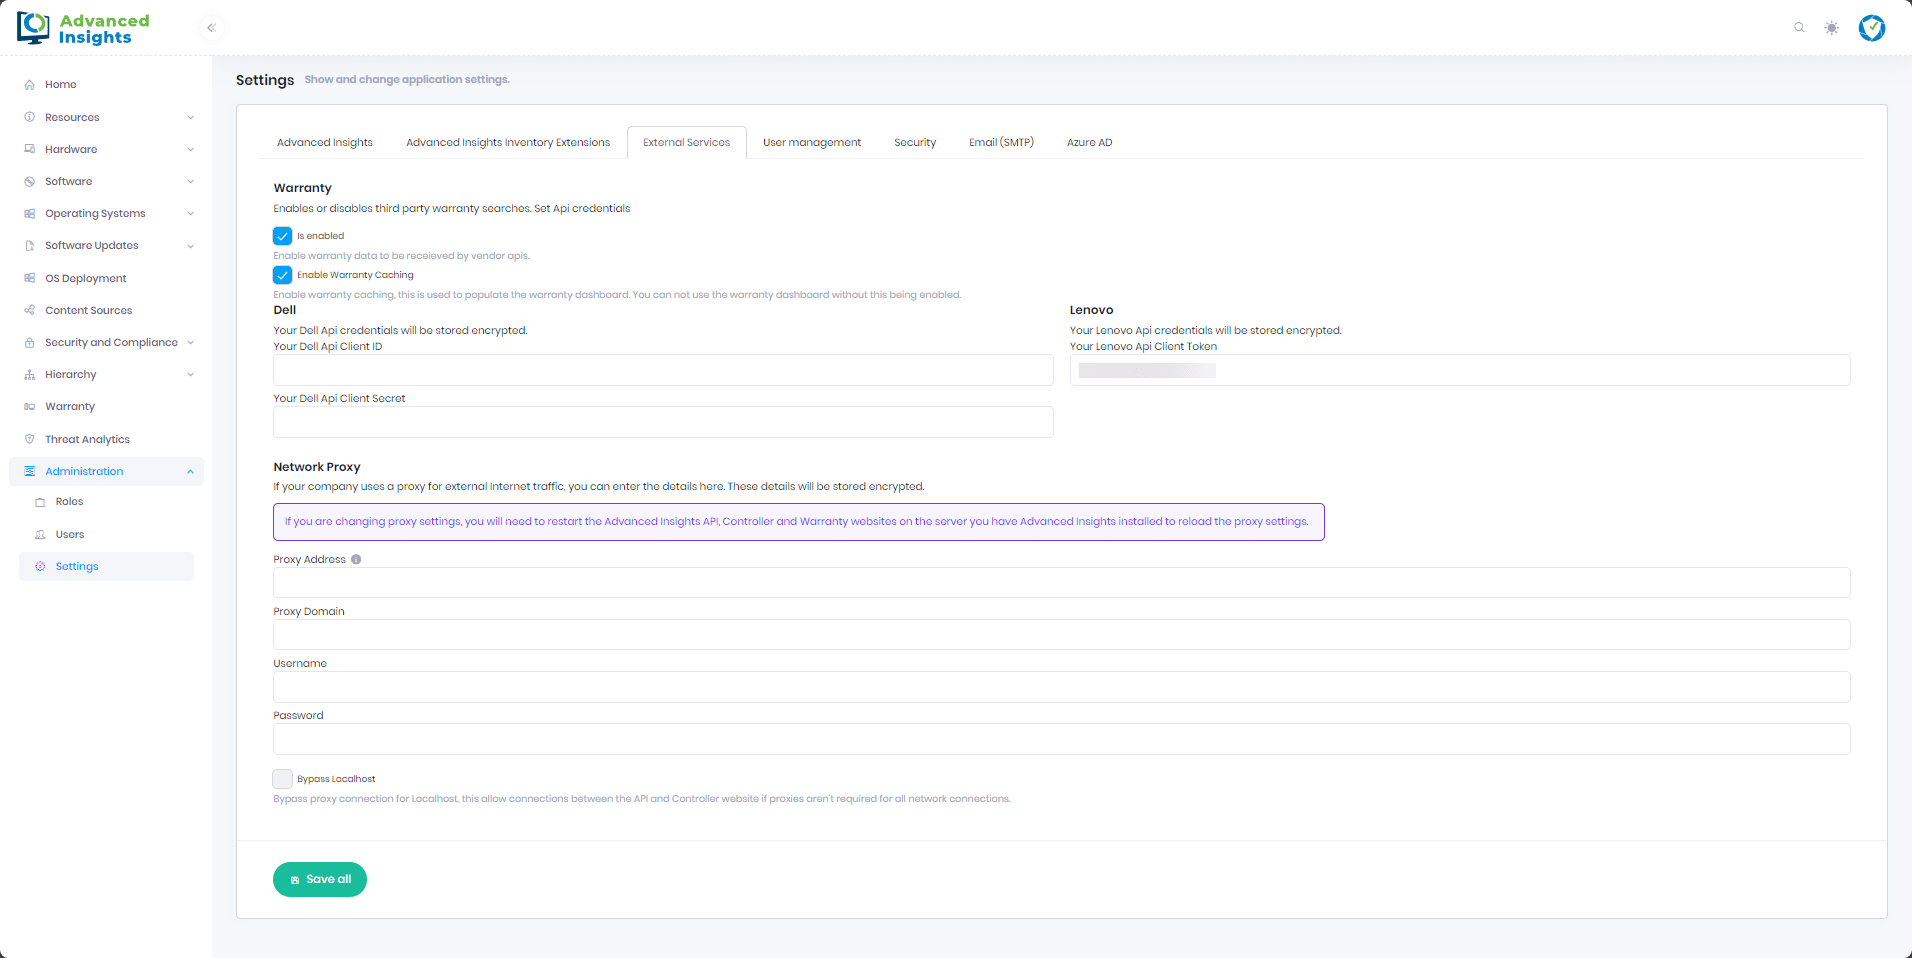Click the Home icon in sidebar
Viewport: 1912px width, 958px height.
pos(30,85)
